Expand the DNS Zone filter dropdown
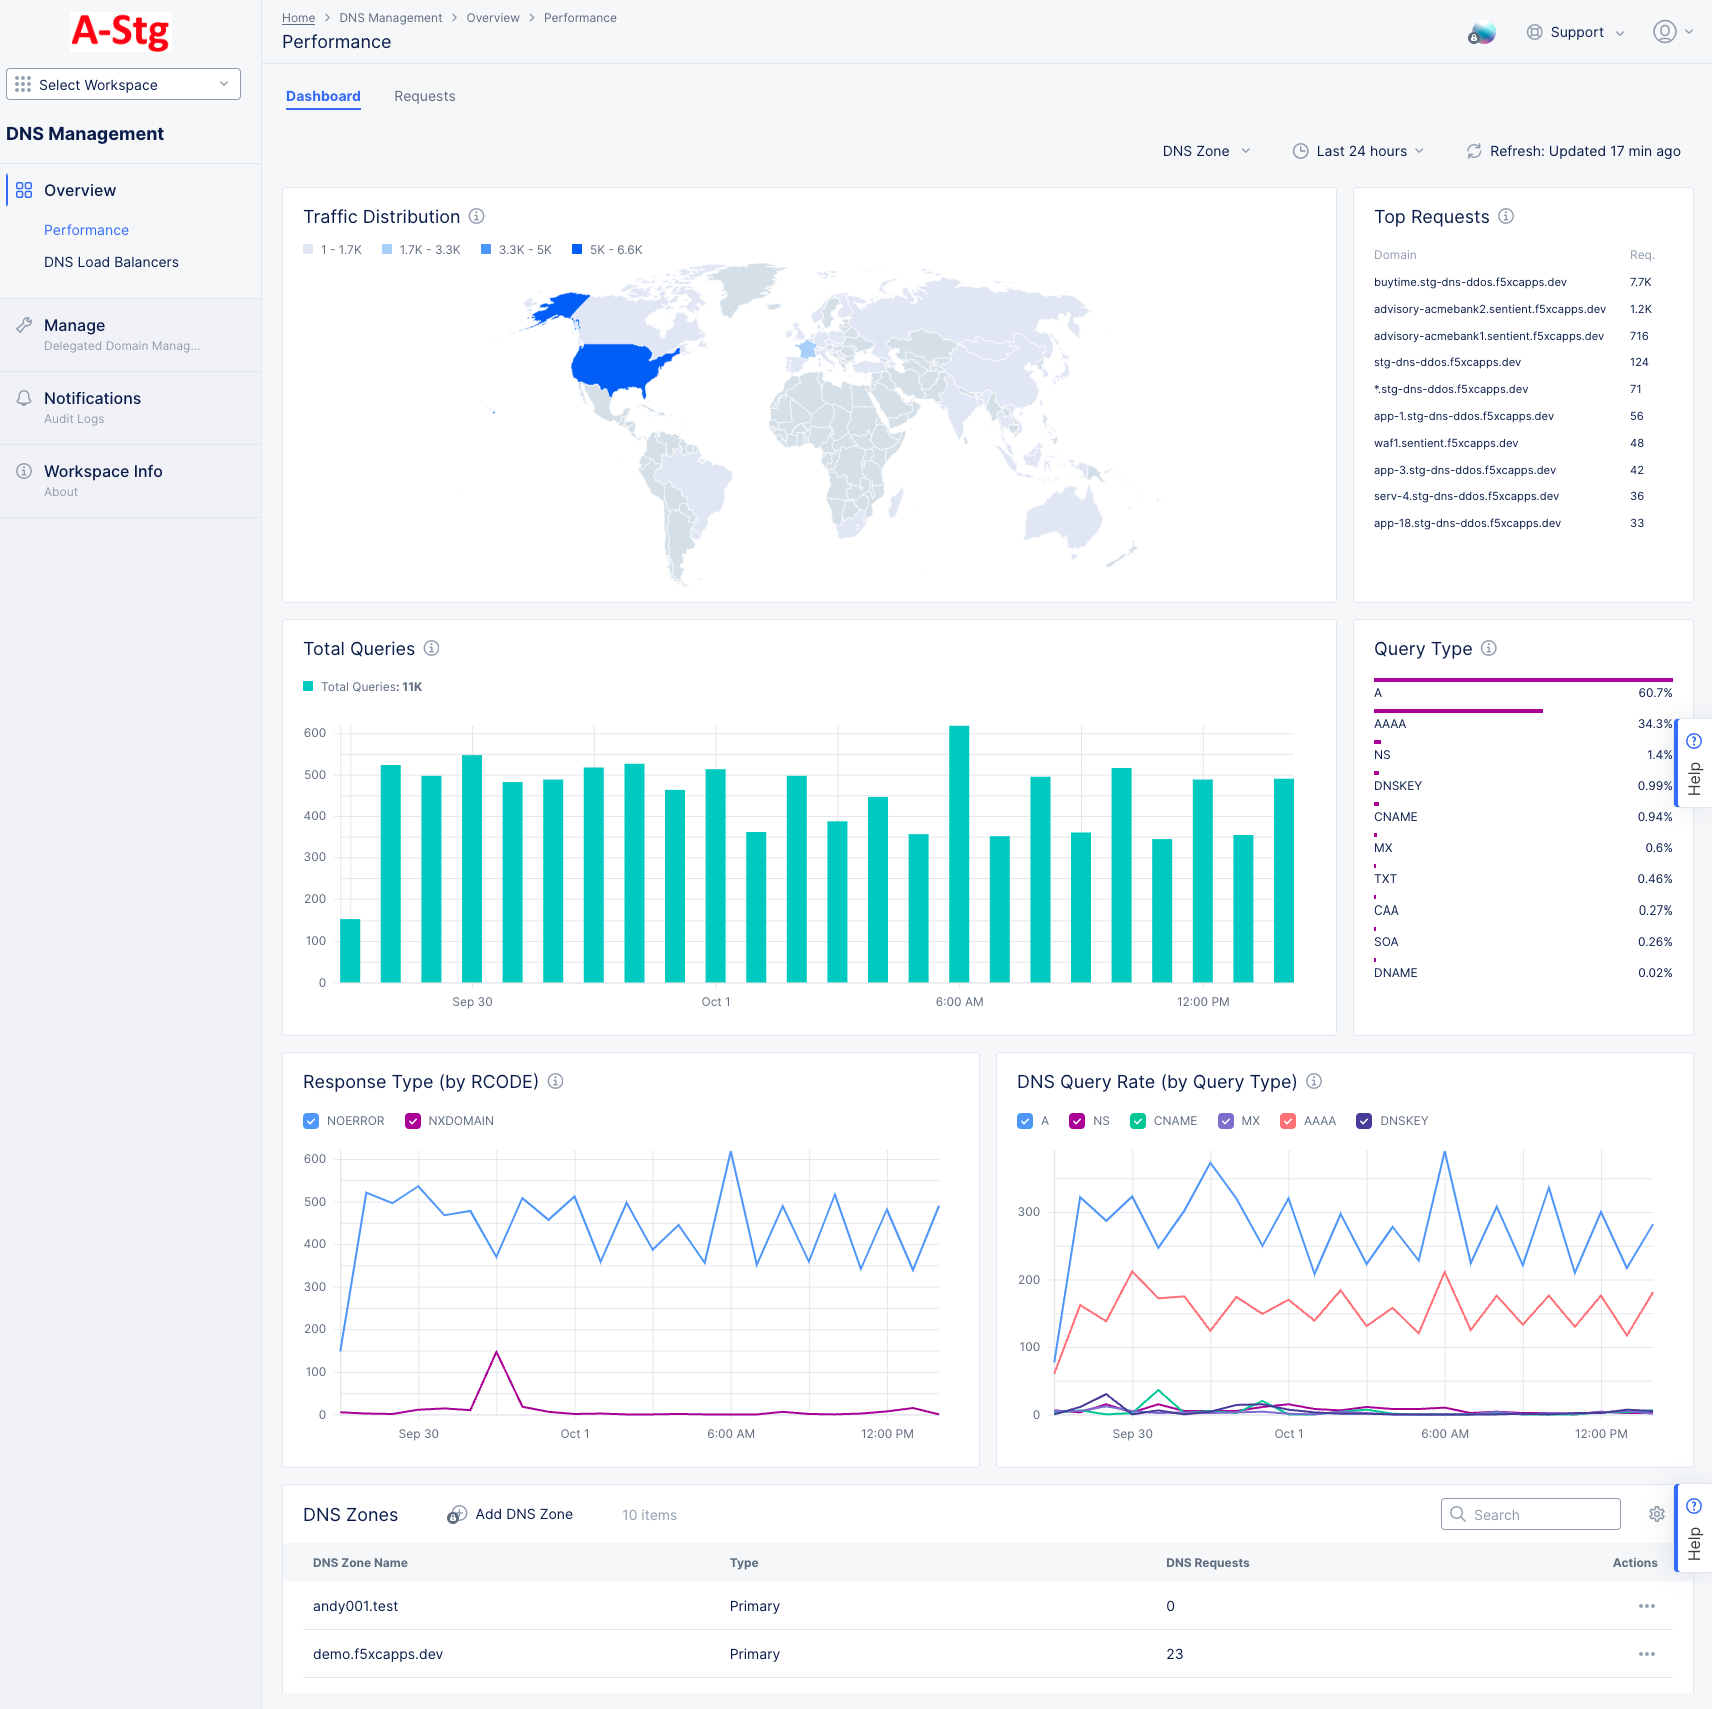Viewport: 1712px width, 1709px height. pos(1205,151)
